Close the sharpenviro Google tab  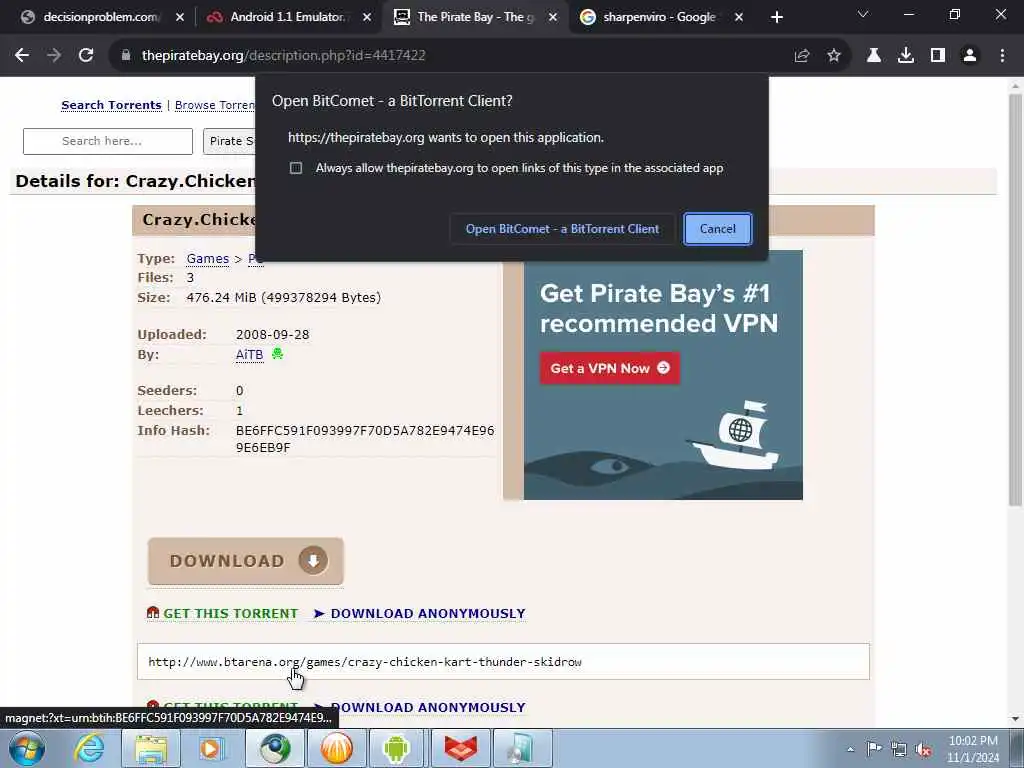(x=739, y=18)
